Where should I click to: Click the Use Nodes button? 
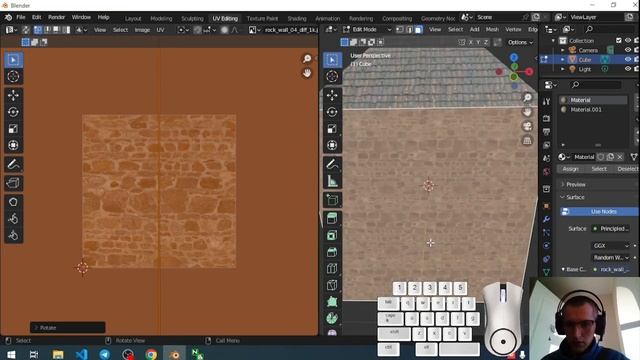click(599, 211)
